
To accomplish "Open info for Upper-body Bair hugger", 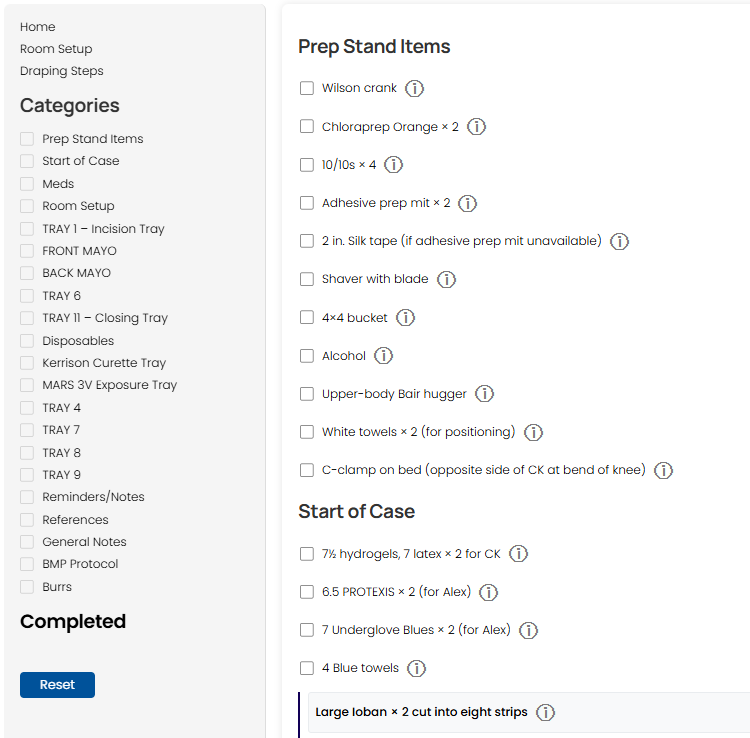I will 485,394.
